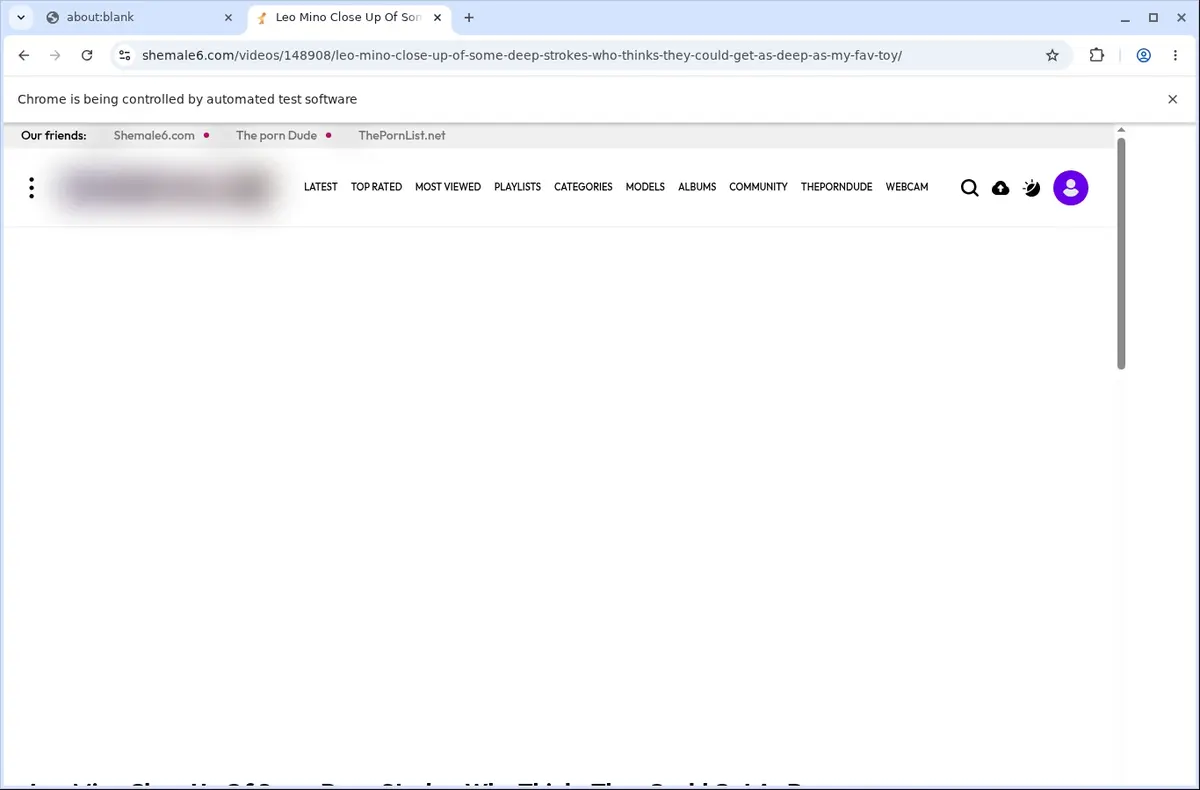Follow the THEPORNDUDE nav link

(836, 187)
